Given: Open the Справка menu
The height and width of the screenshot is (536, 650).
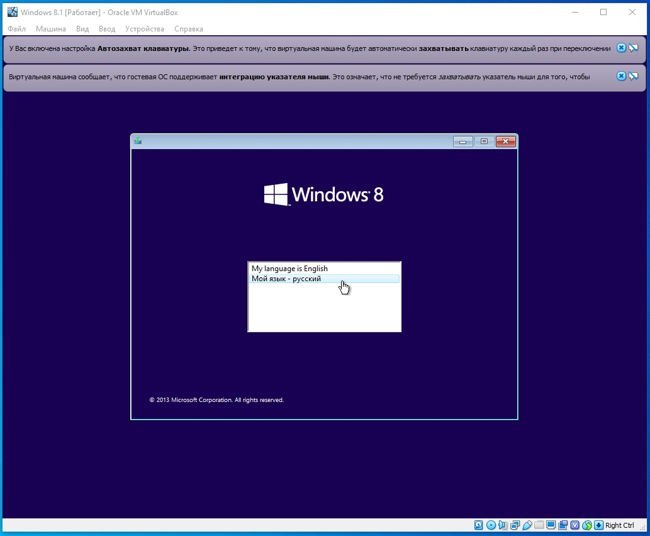Looking at the screenshot, I should [x=189, y=29].
